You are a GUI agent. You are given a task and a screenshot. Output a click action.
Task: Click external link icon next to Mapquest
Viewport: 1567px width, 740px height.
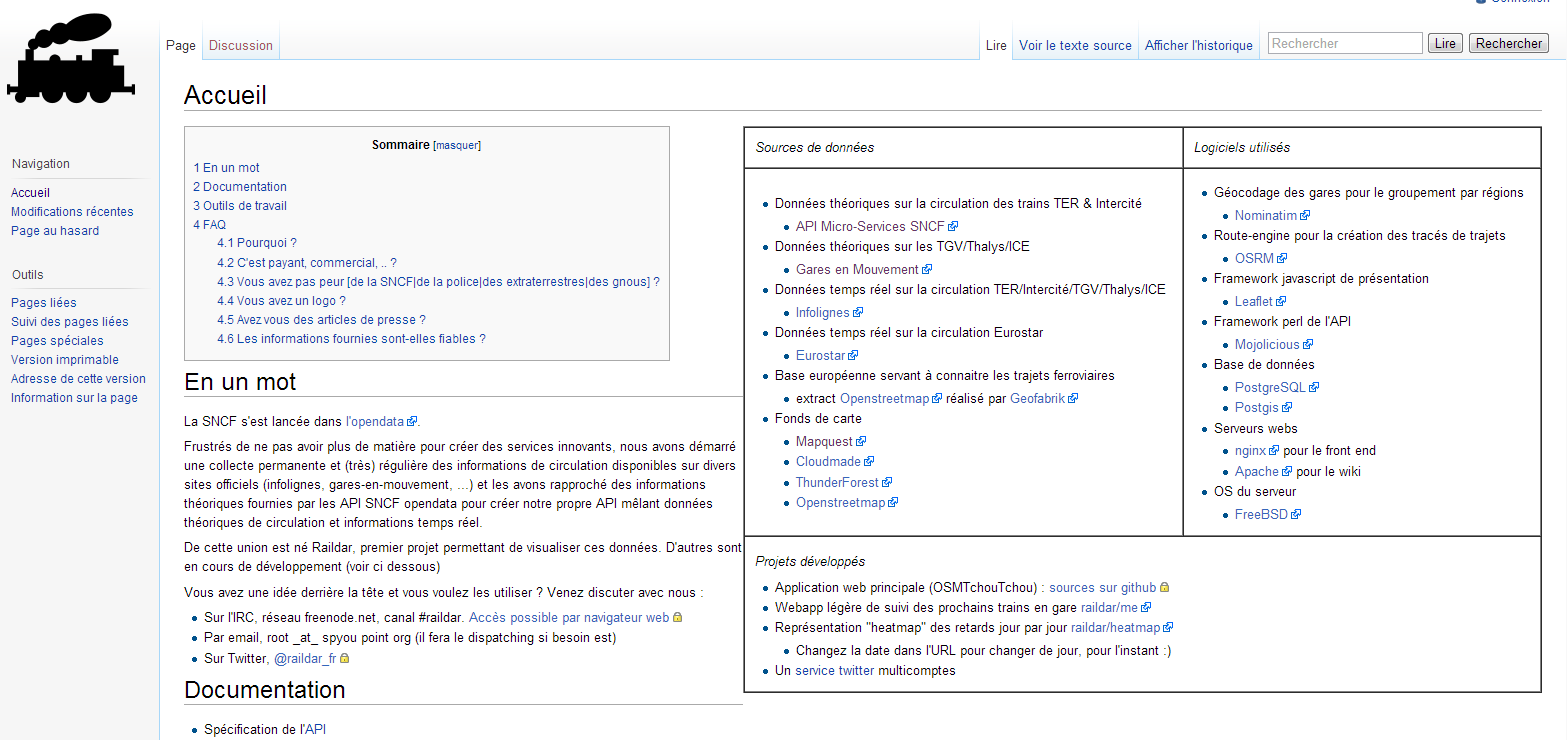coord(861,441)
